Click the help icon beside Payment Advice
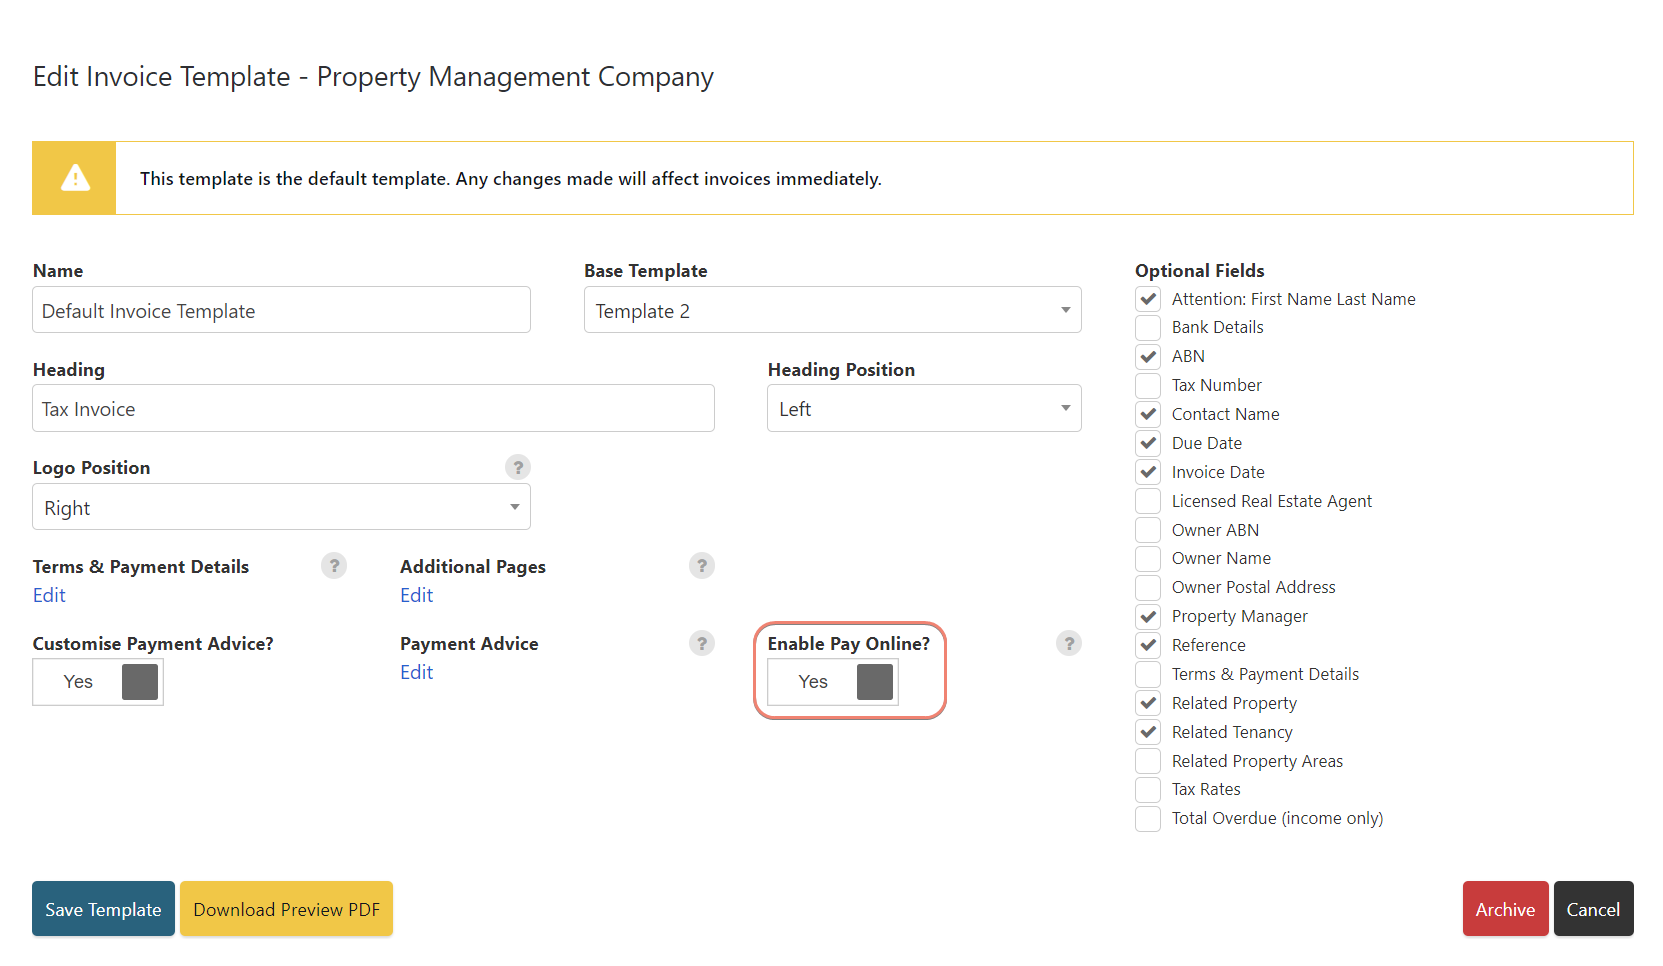1663x966 pixels. (x=702, y=643)
